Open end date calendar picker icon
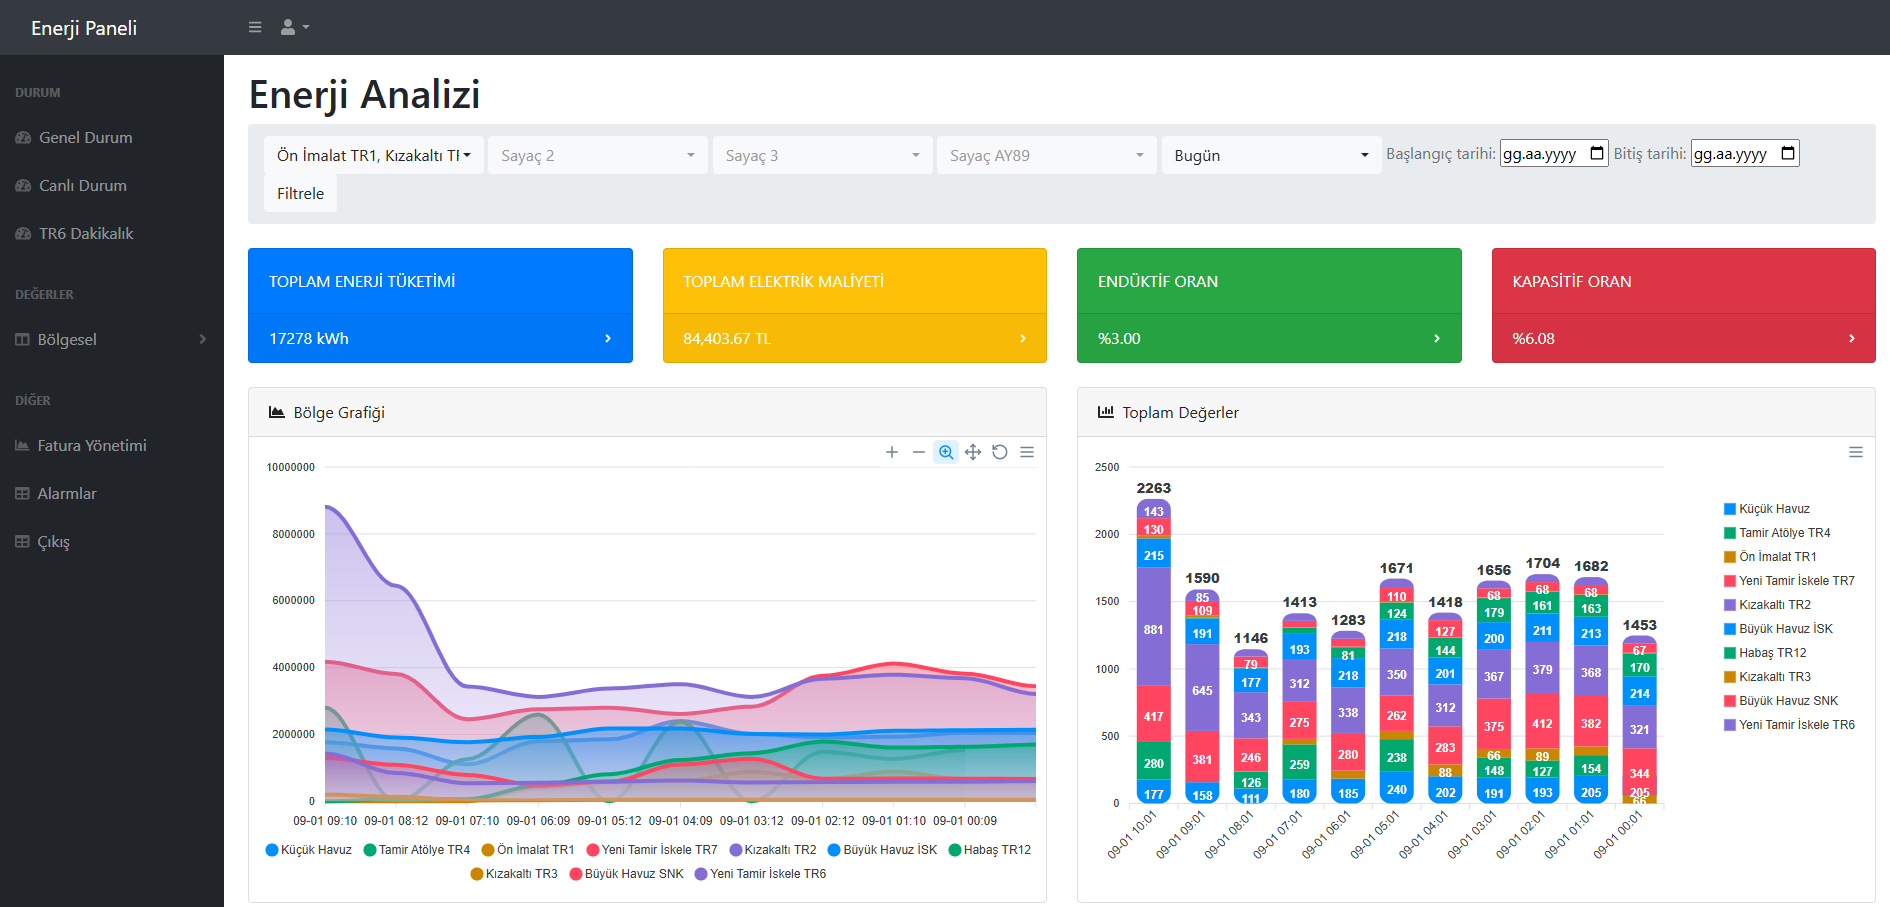Image resolution: width=1890 pixels, height=907 pixels. coord(1788,153)
